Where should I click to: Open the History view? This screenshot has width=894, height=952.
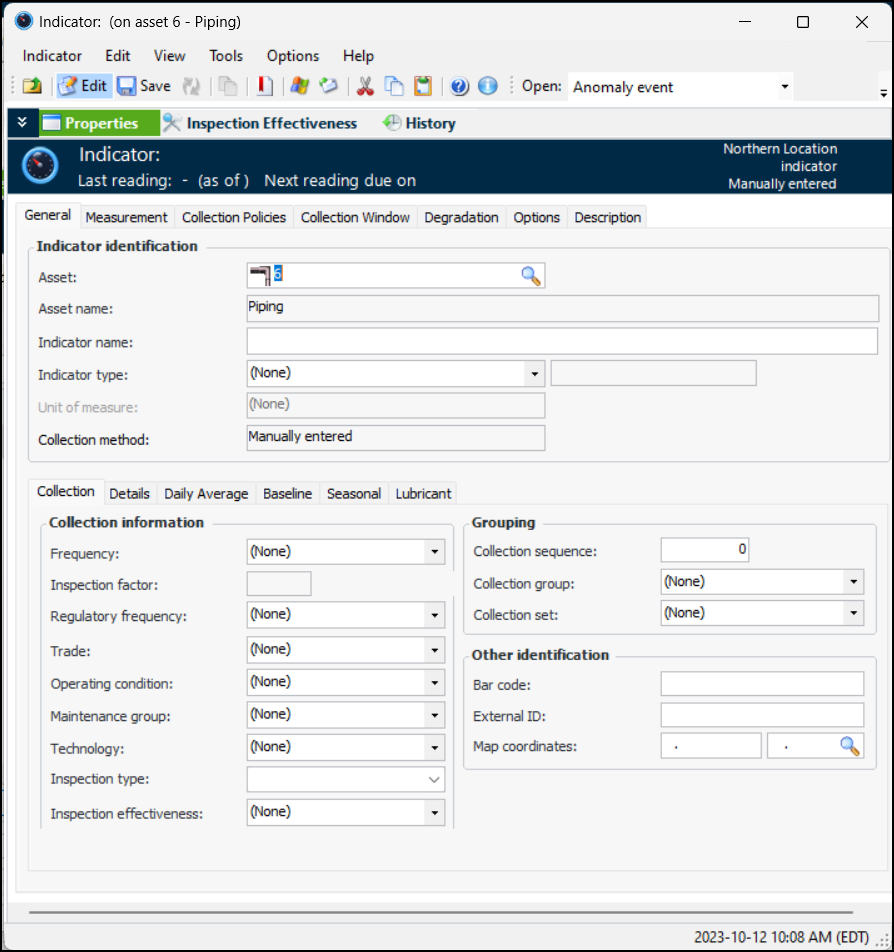419,123
